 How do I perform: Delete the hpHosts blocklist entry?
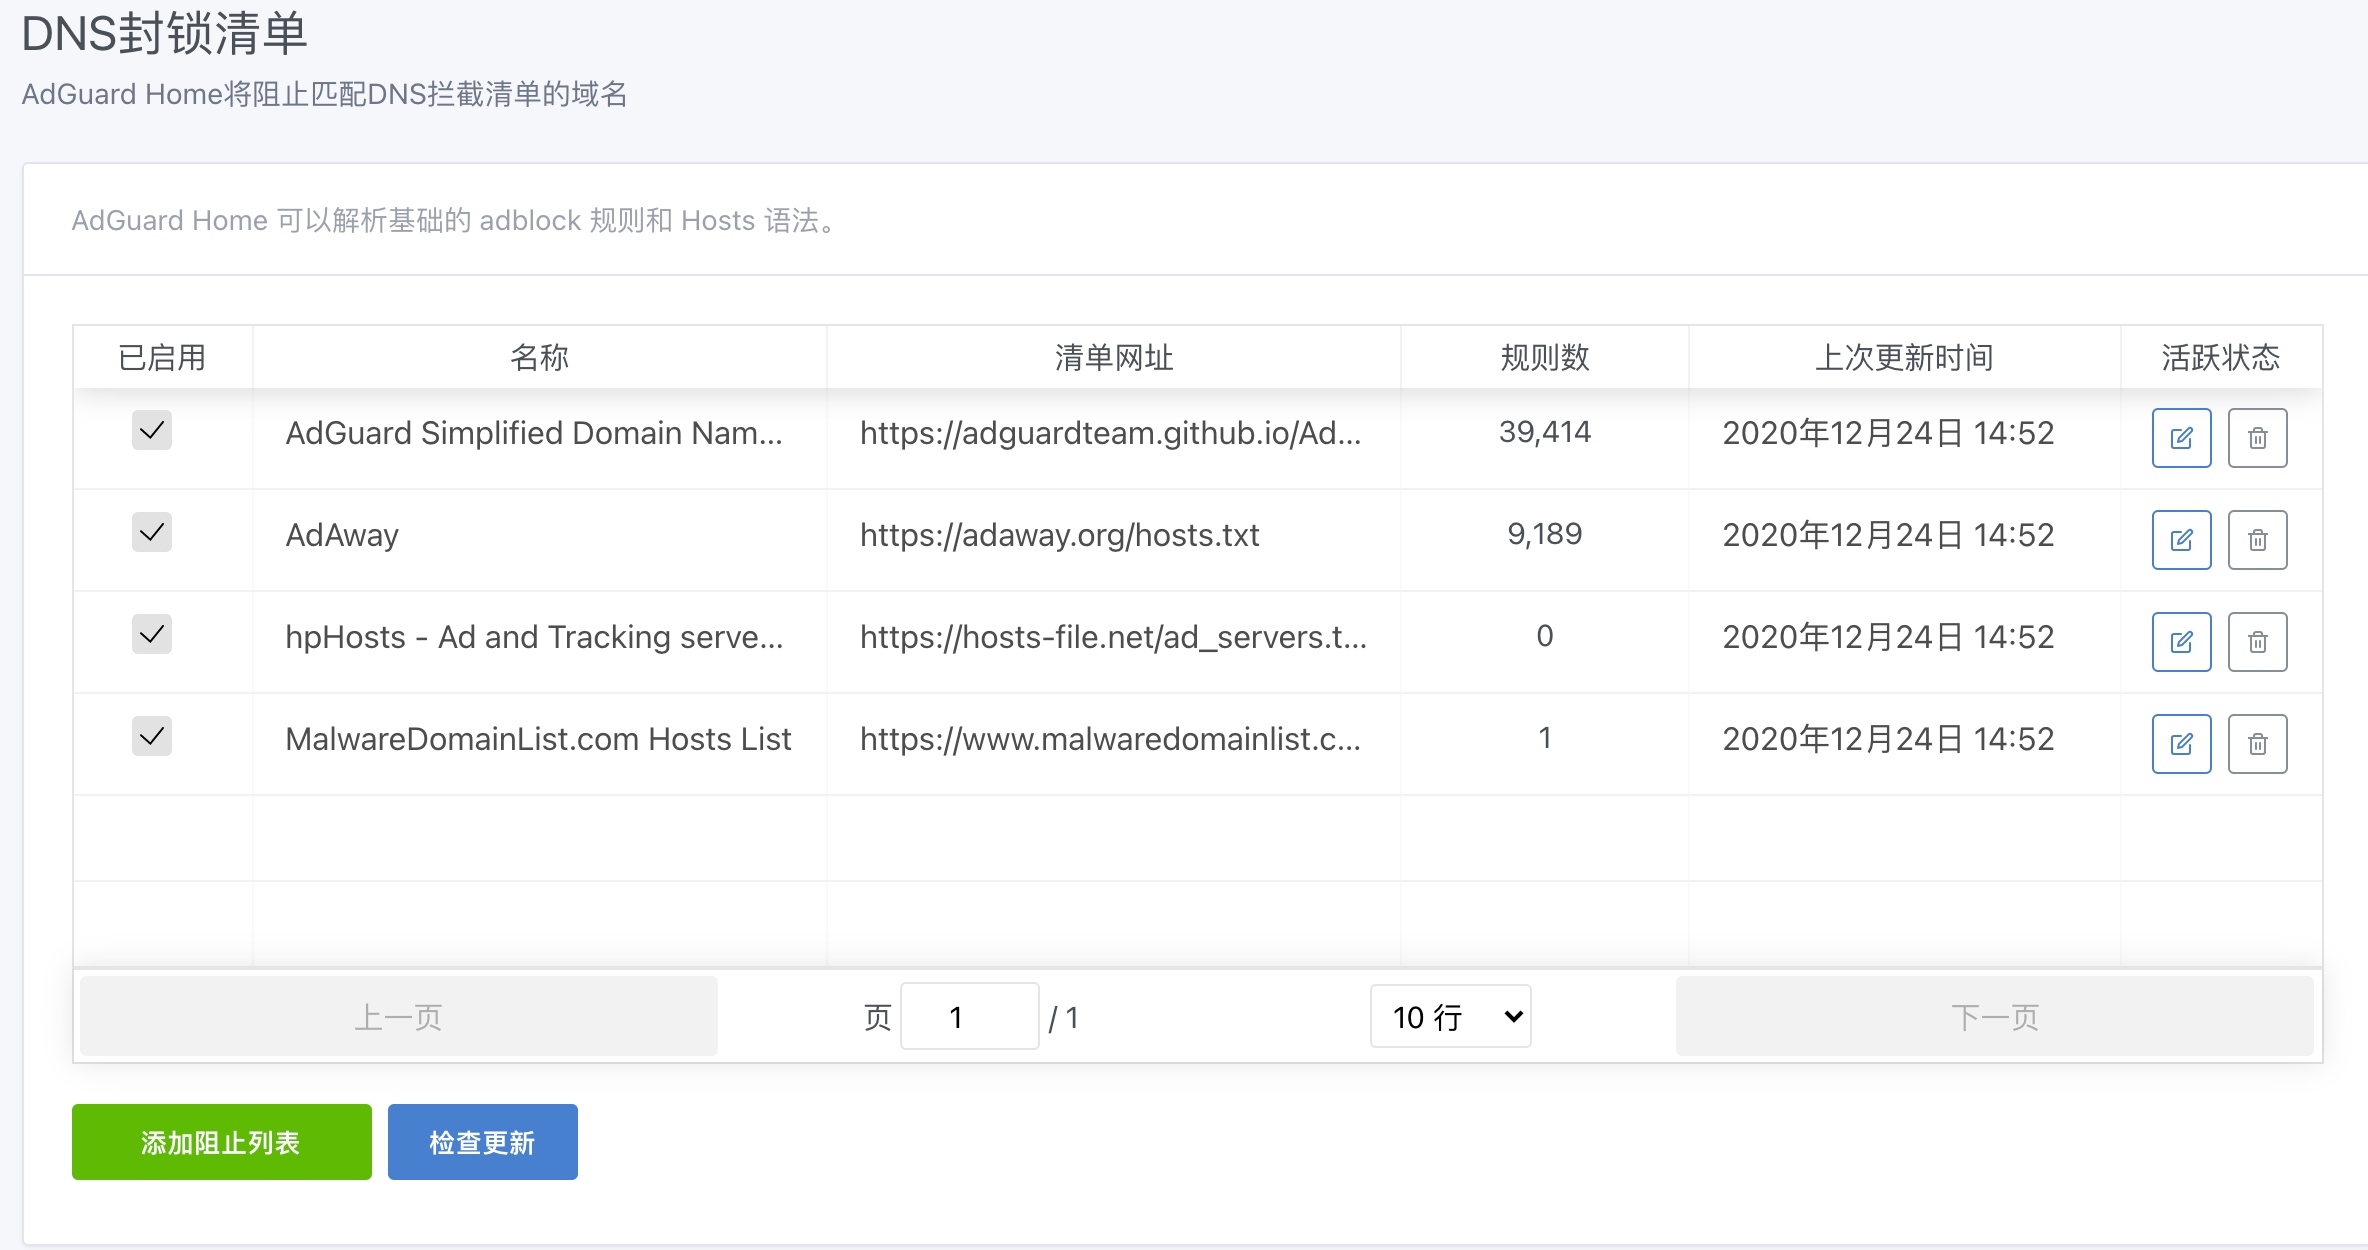[2257, 642]
